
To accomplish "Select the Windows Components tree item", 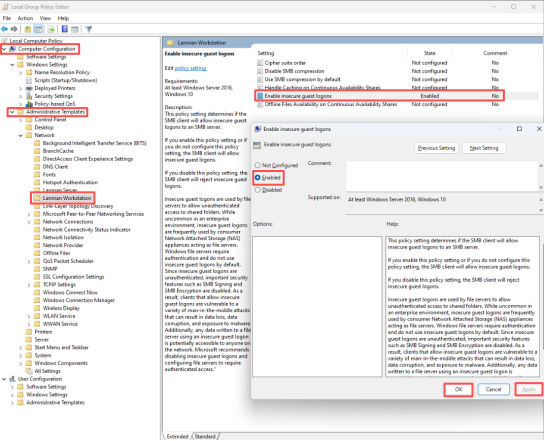I will point(61,363).
